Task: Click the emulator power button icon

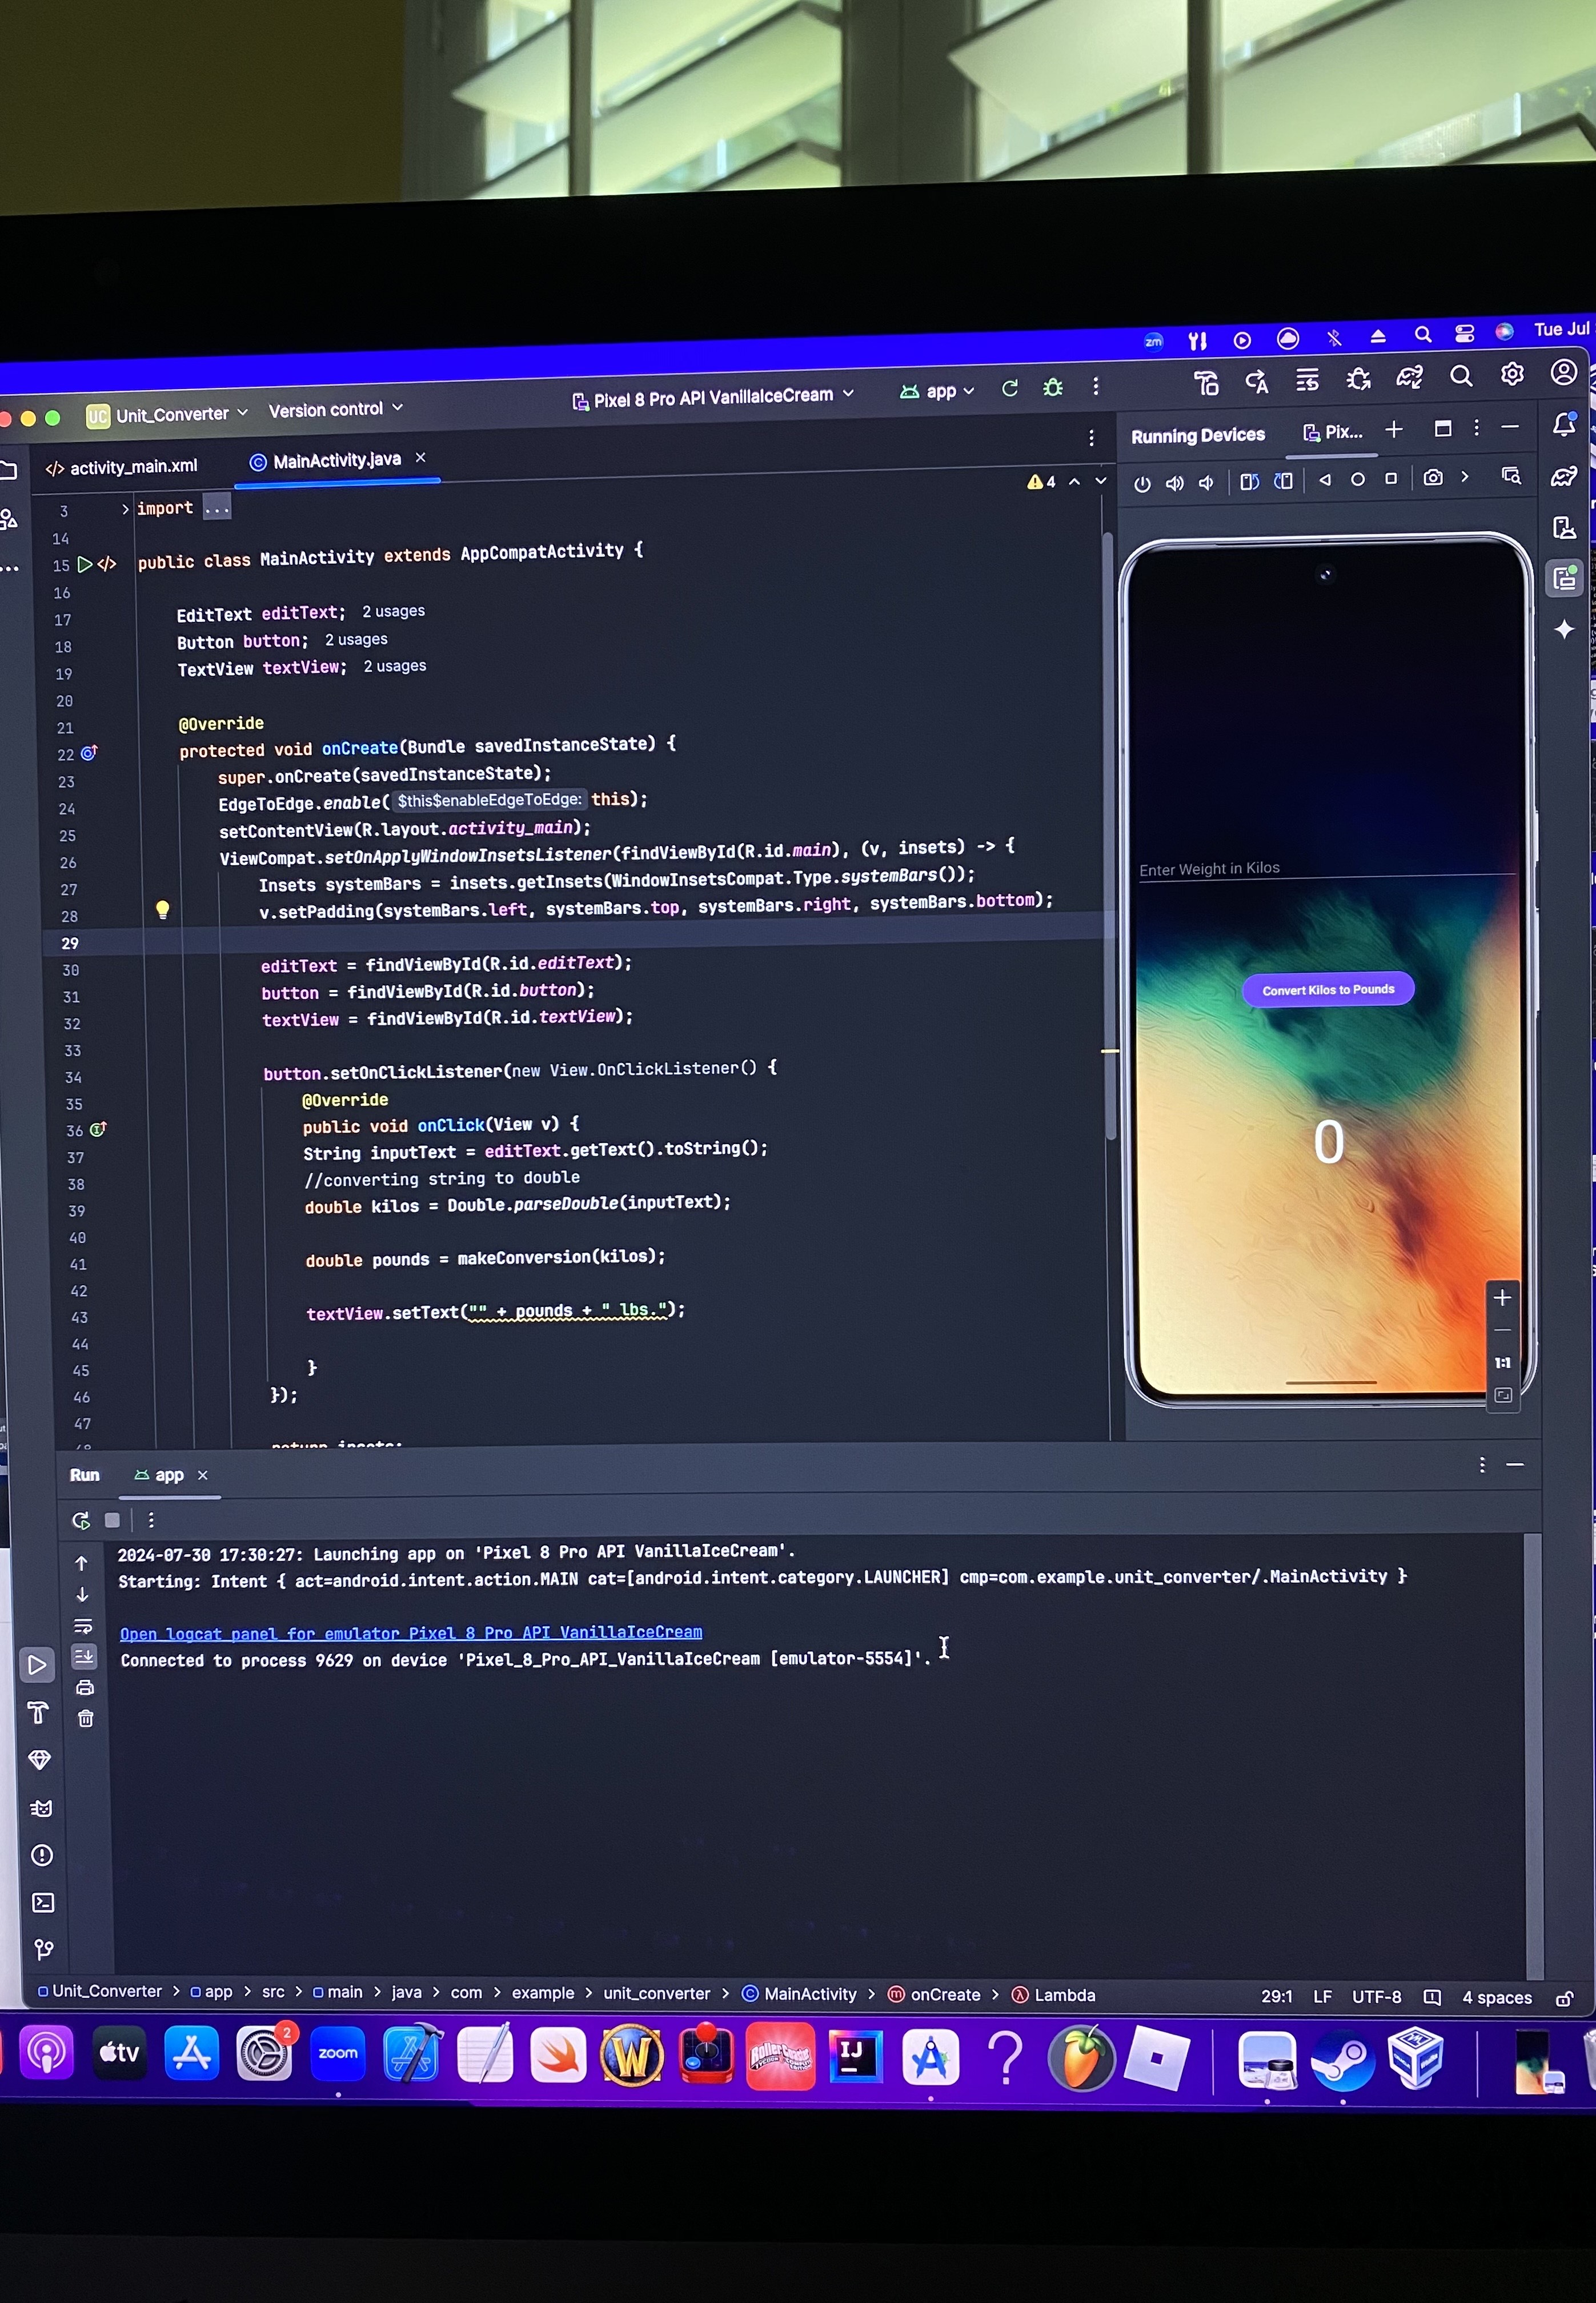Action: [1142, 484]
